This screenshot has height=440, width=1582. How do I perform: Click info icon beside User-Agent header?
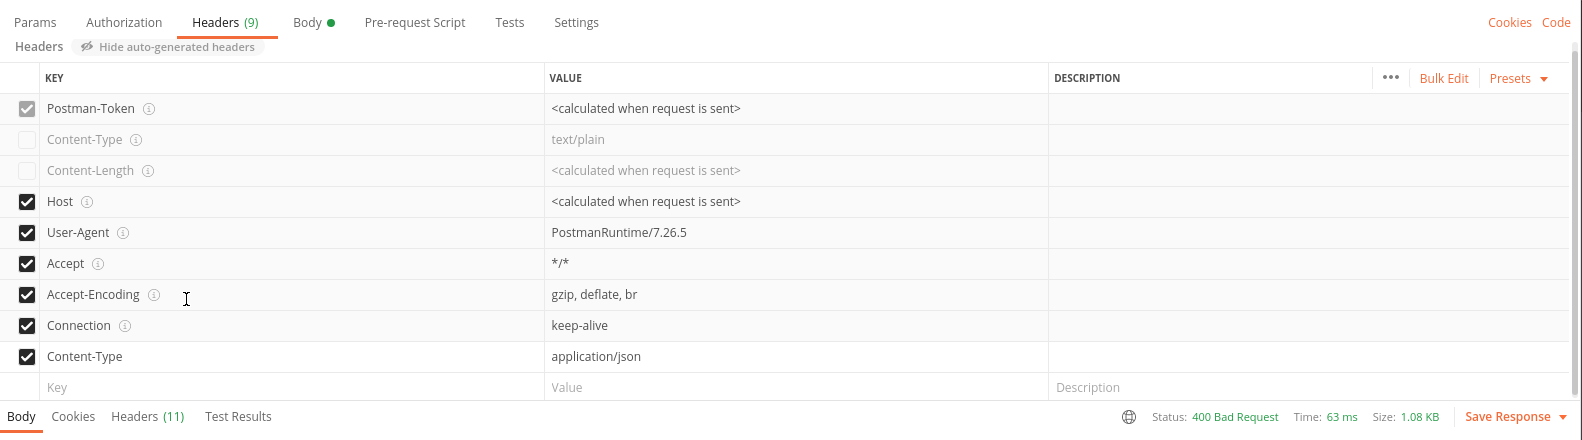pos(123,233)
